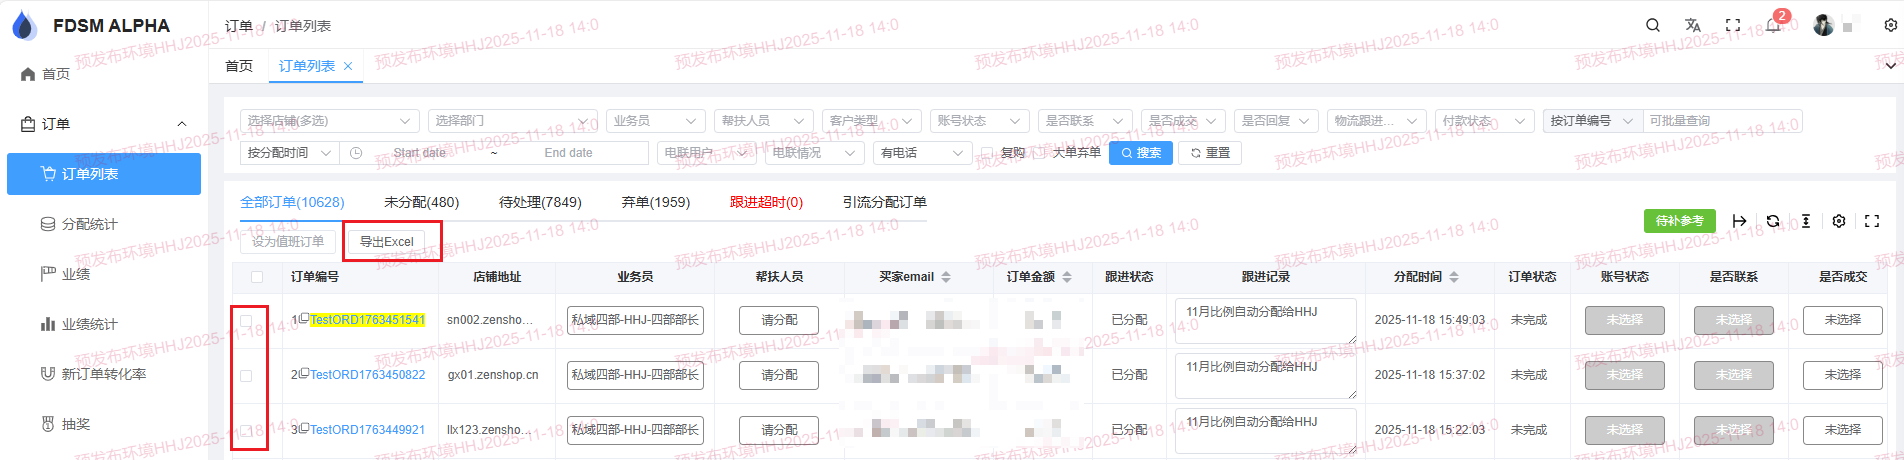Click the table row density icon
1904x460 pixels.
[1806, 221]
